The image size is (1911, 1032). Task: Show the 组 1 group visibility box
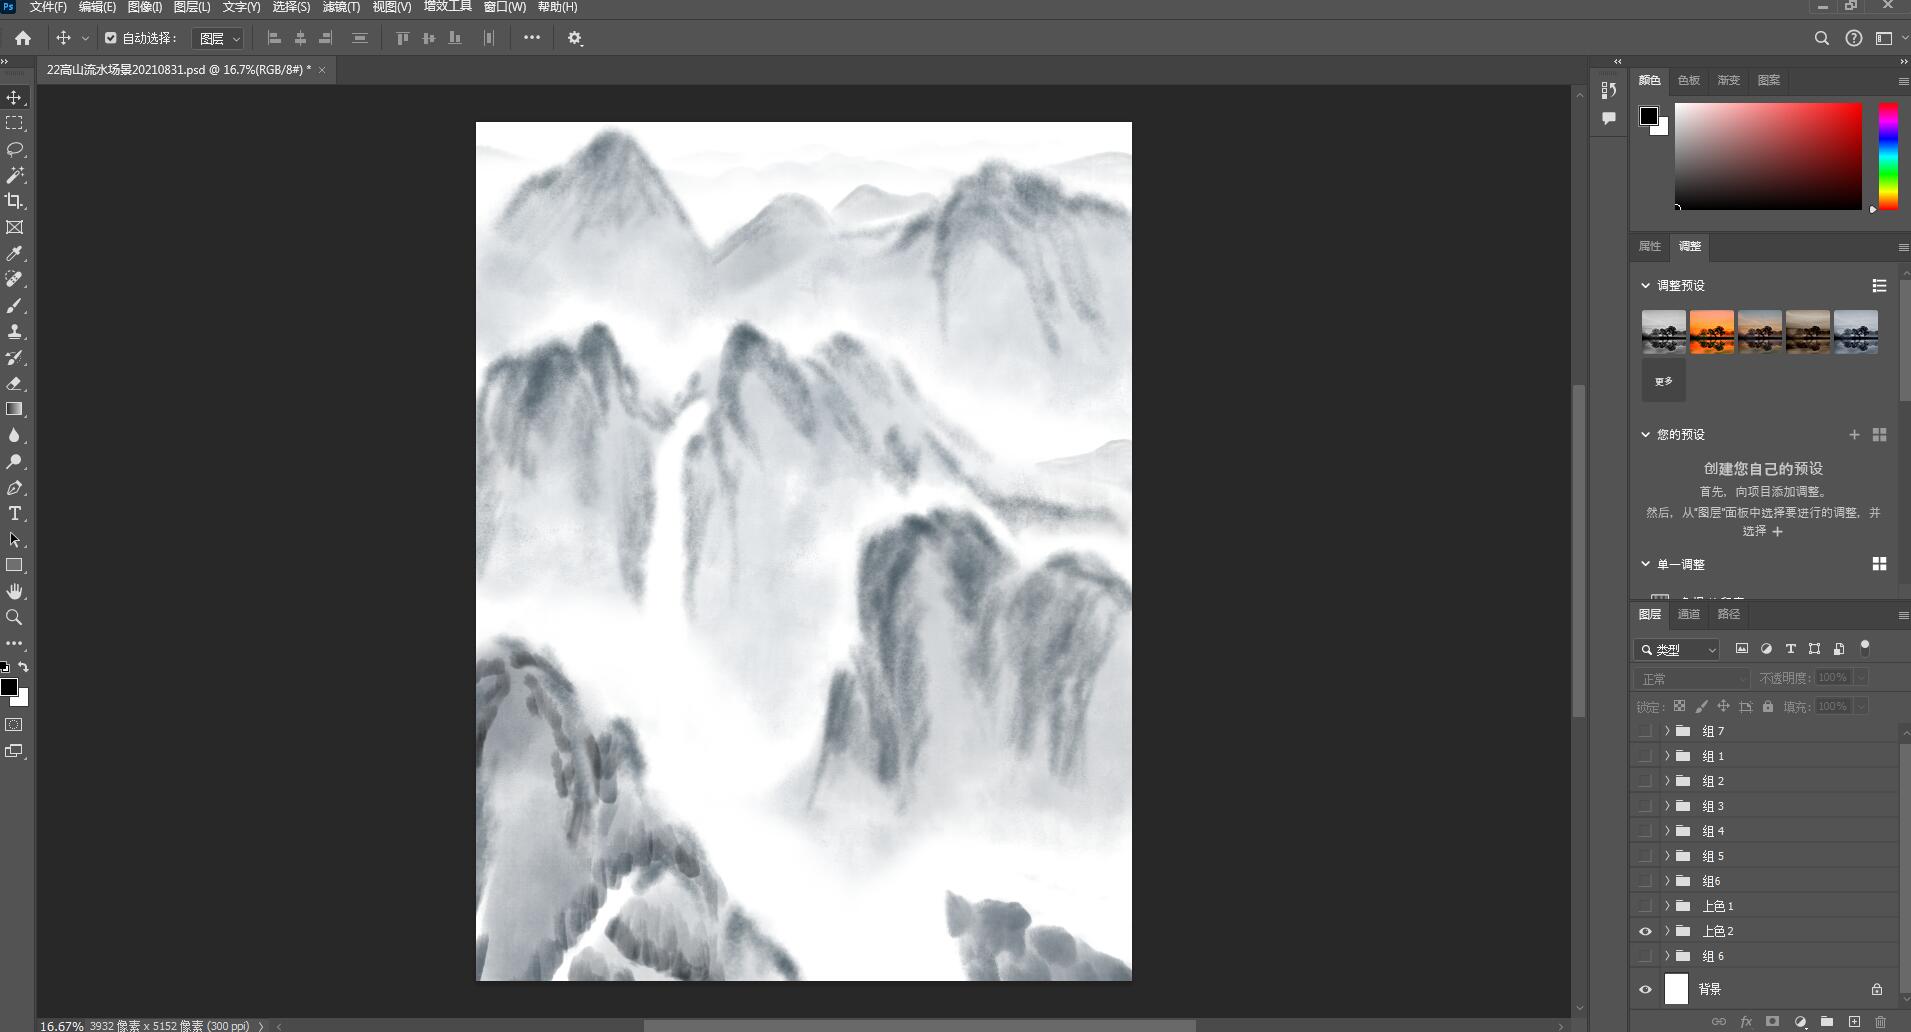1645,756
